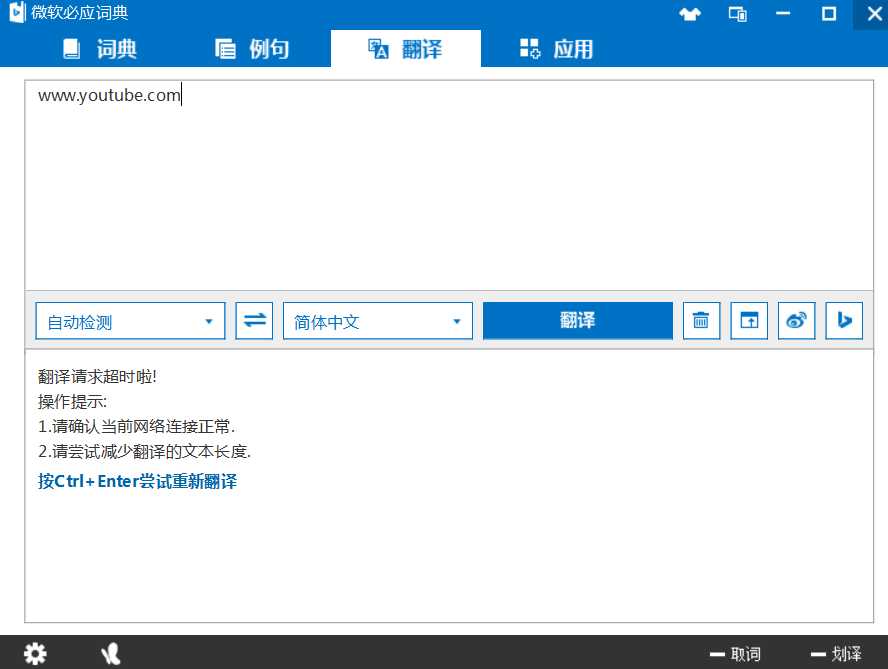Click the 翻译请求超时啦! error message
Screen dimensions: 888x669
point(97,377)
